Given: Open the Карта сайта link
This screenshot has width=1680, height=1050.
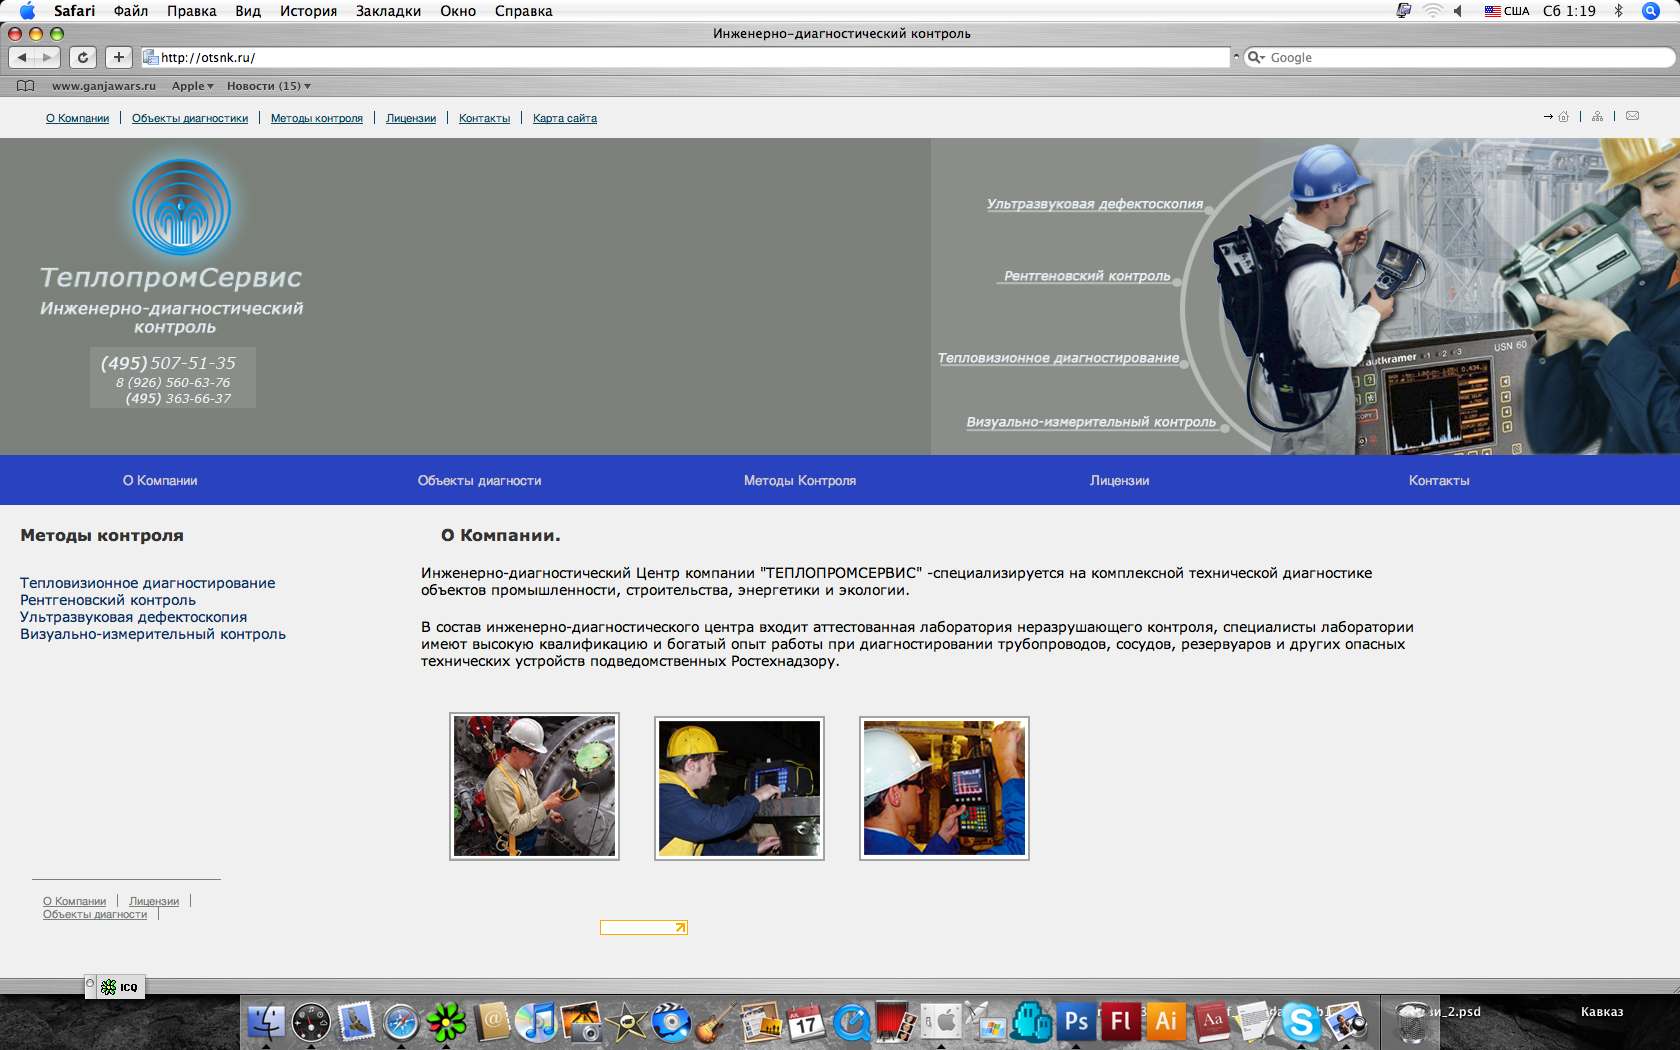Looking at the screenshot, I should tap(565, 118).
